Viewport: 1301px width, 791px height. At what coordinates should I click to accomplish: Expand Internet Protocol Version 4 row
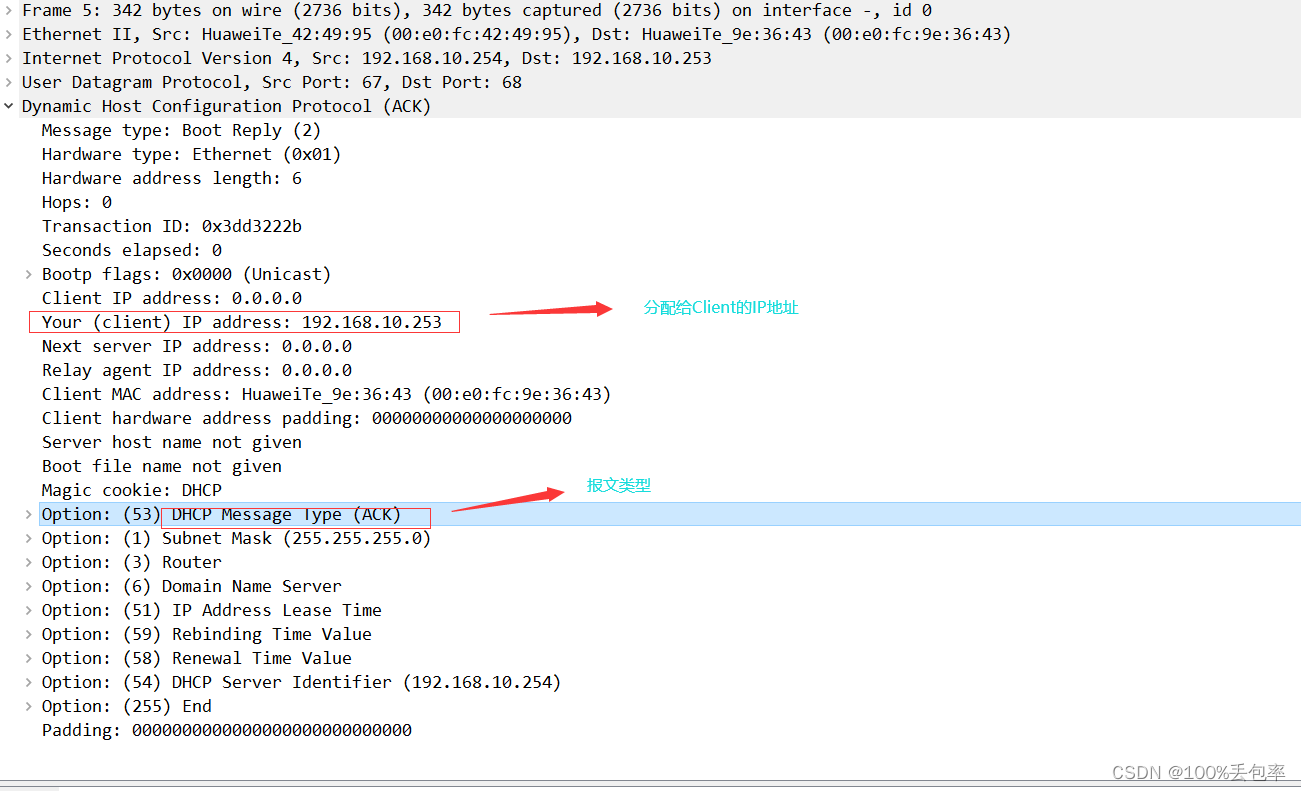click(9, 59)
